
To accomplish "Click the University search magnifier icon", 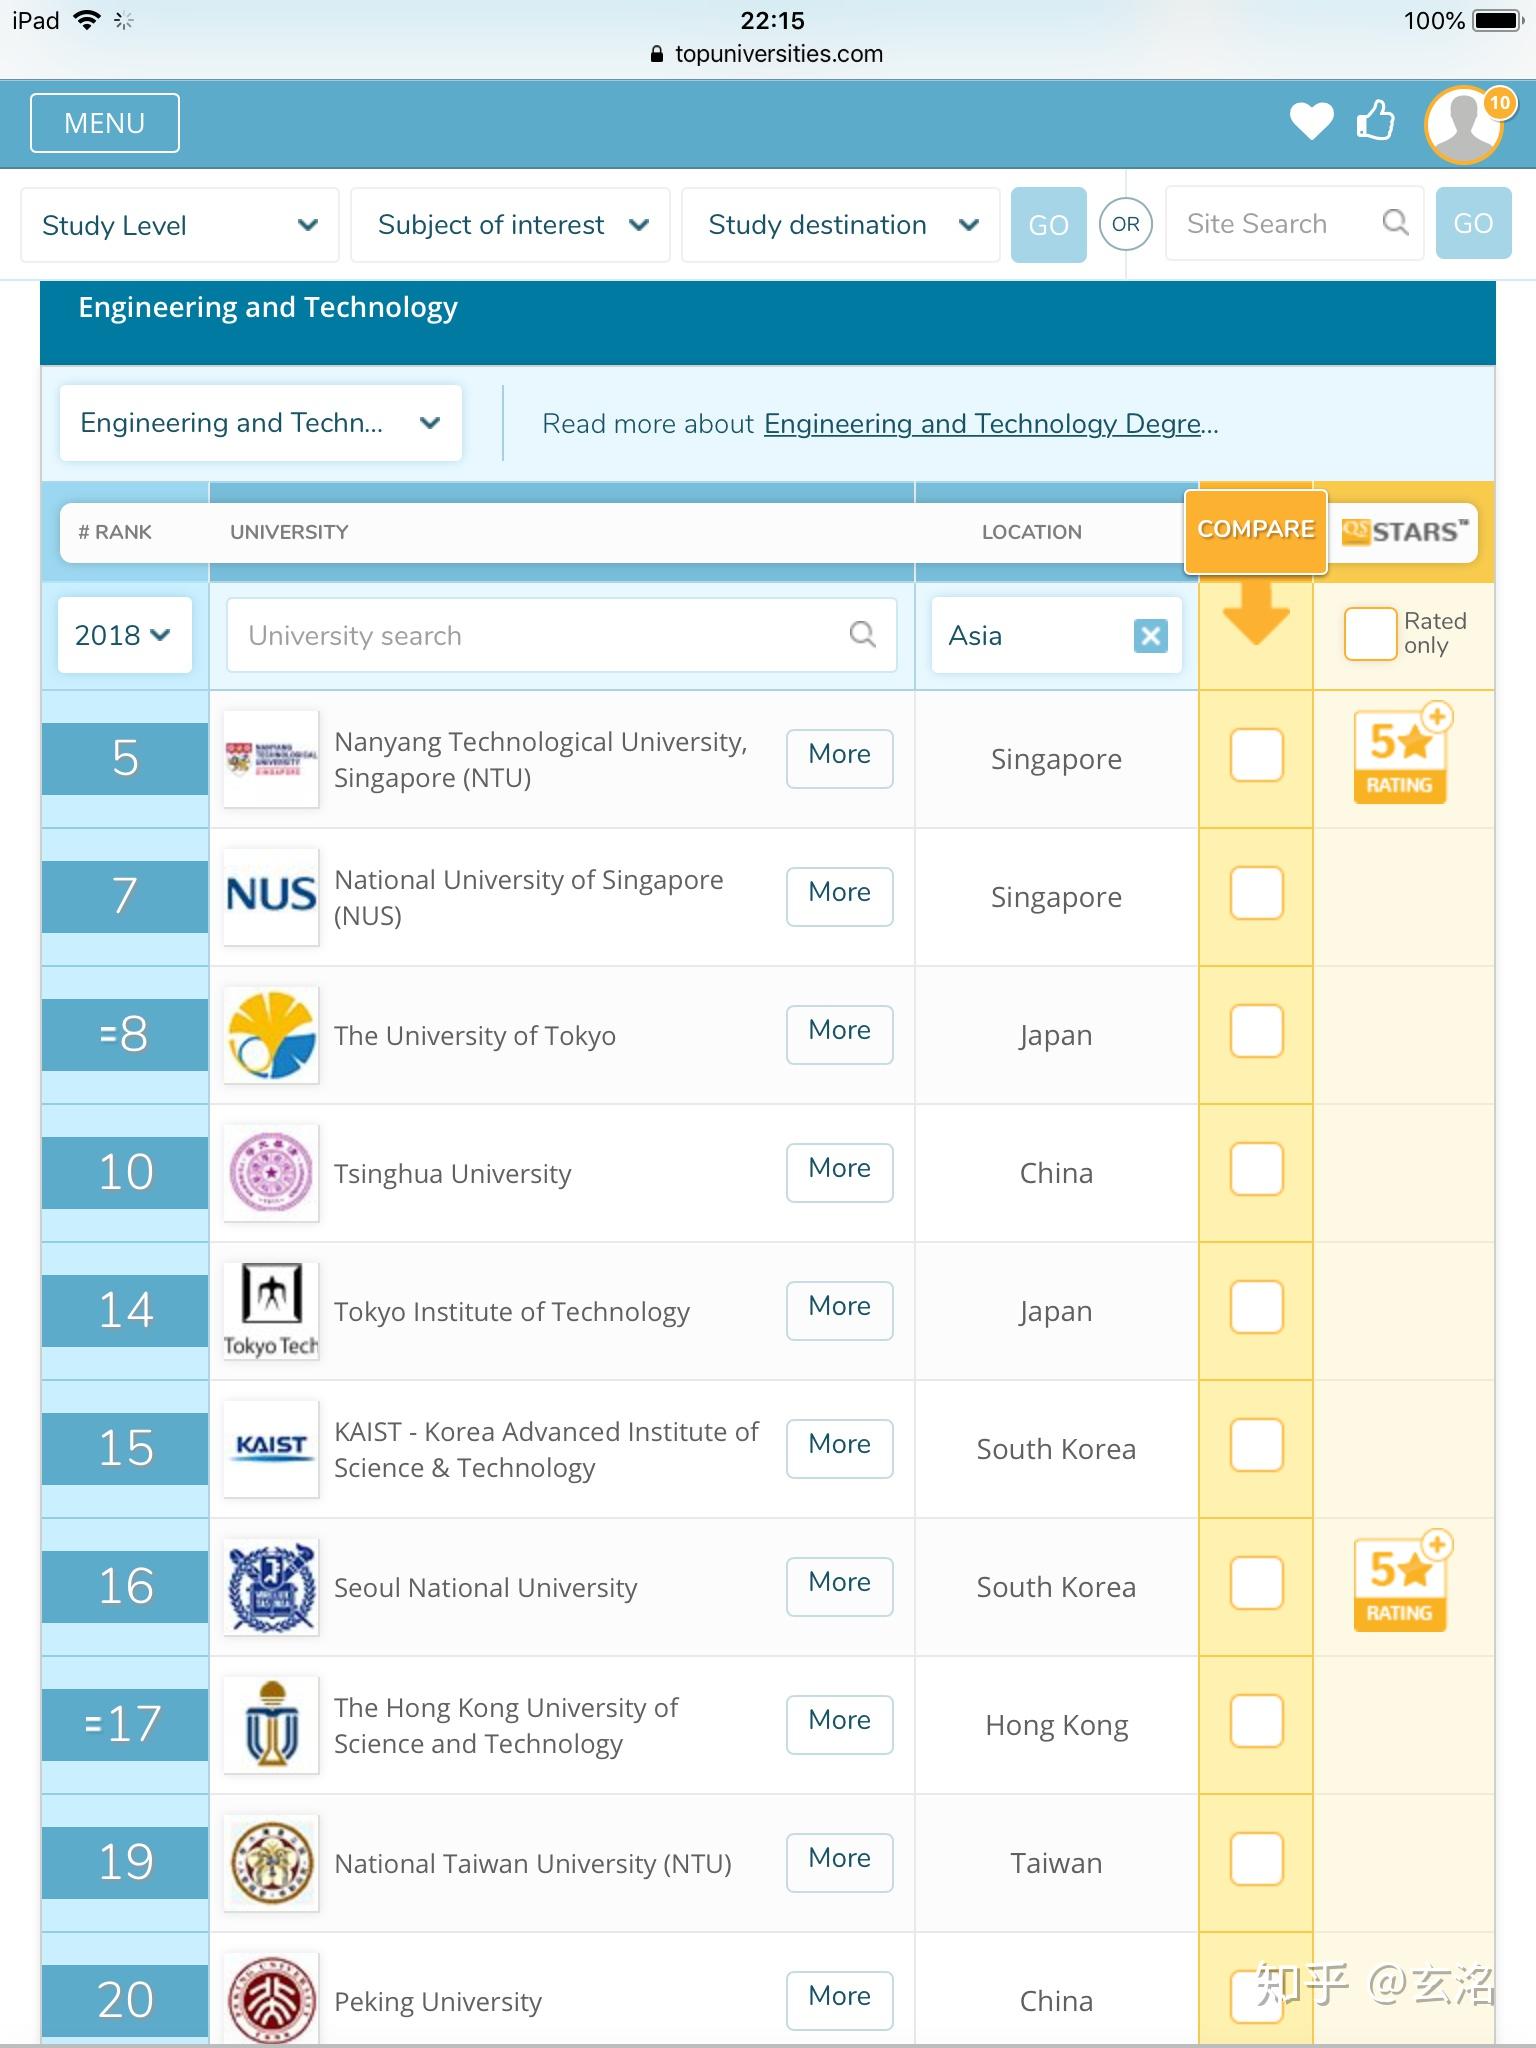I will pyautogui.click(x=862, y=633).
